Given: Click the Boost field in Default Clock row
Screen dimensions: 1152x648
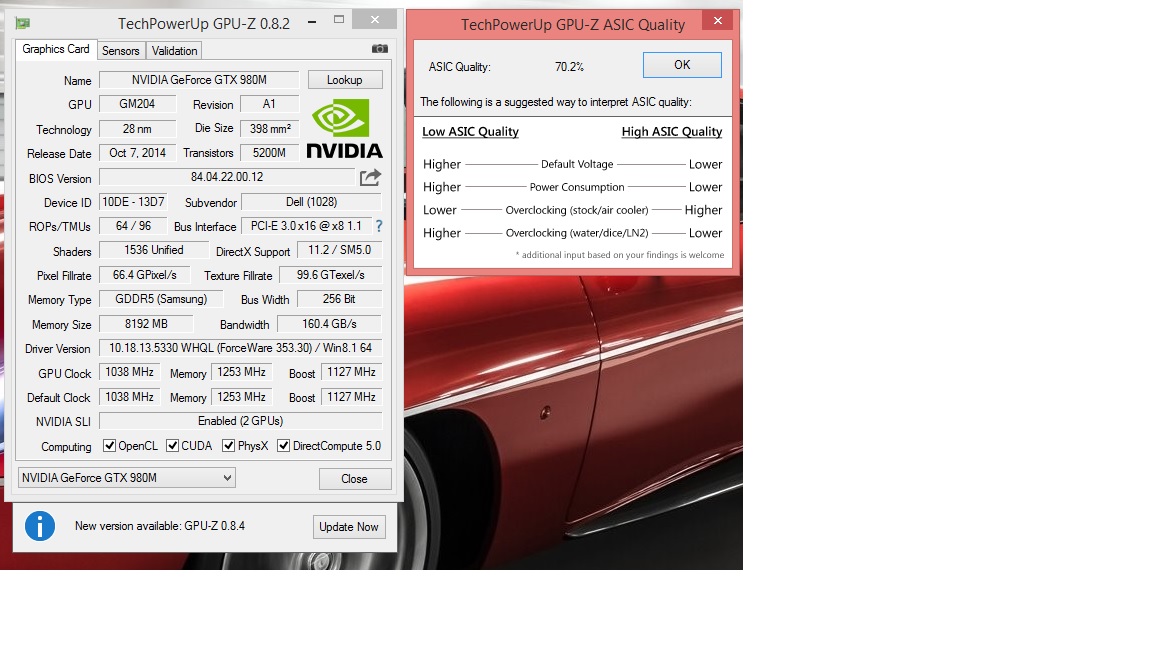Looking at the screenshot, I should 351,397.
